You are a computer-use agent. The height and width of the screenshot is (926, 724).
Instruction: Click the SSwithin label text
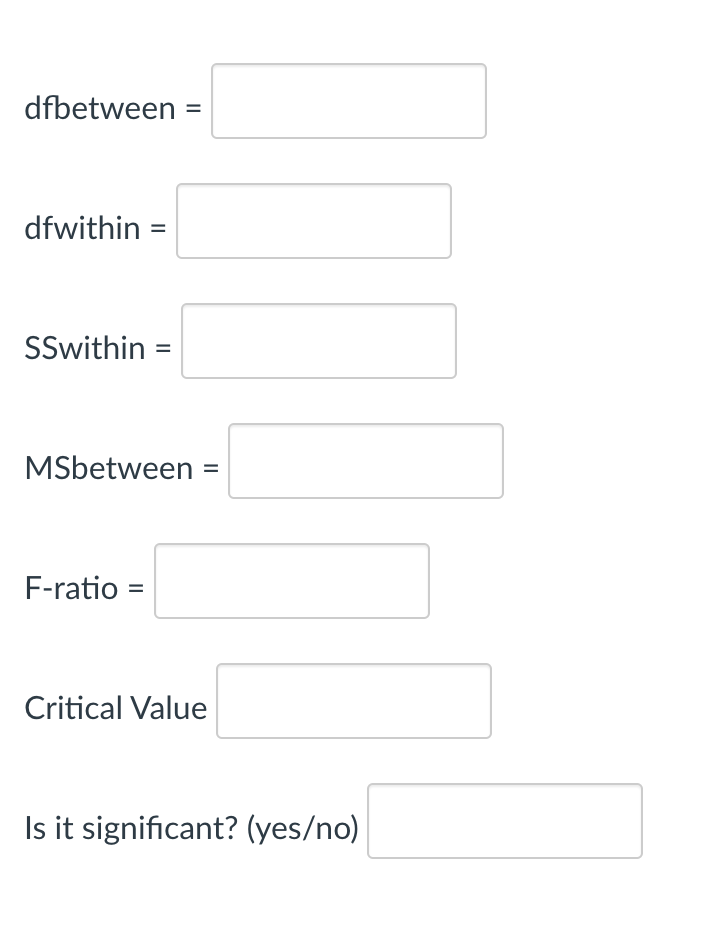point(85,348)
